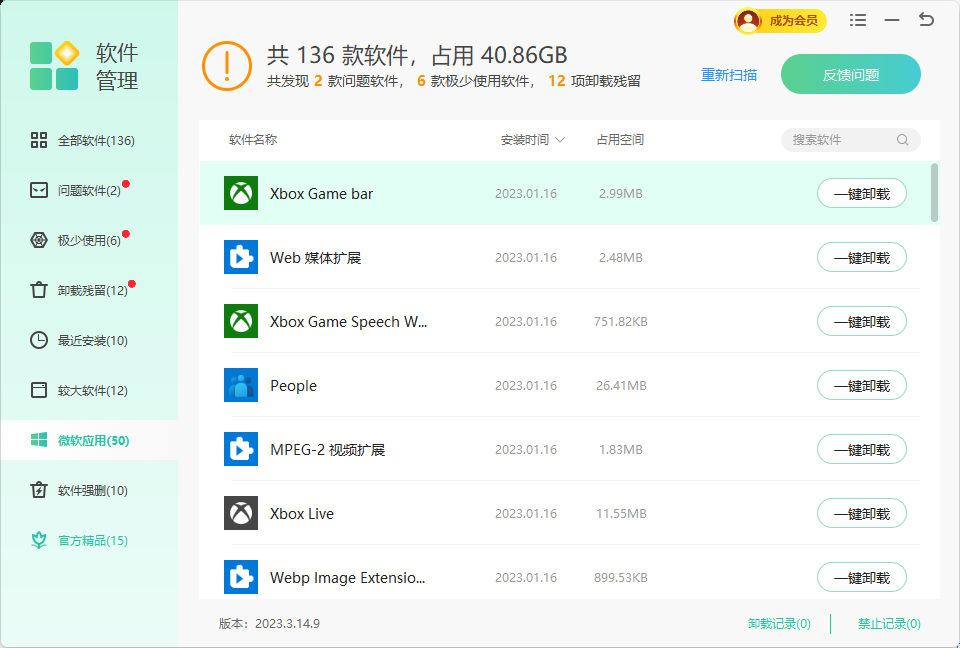Click the 官方精品 sidebar icon
960x648 pixels.
point(39,540)
